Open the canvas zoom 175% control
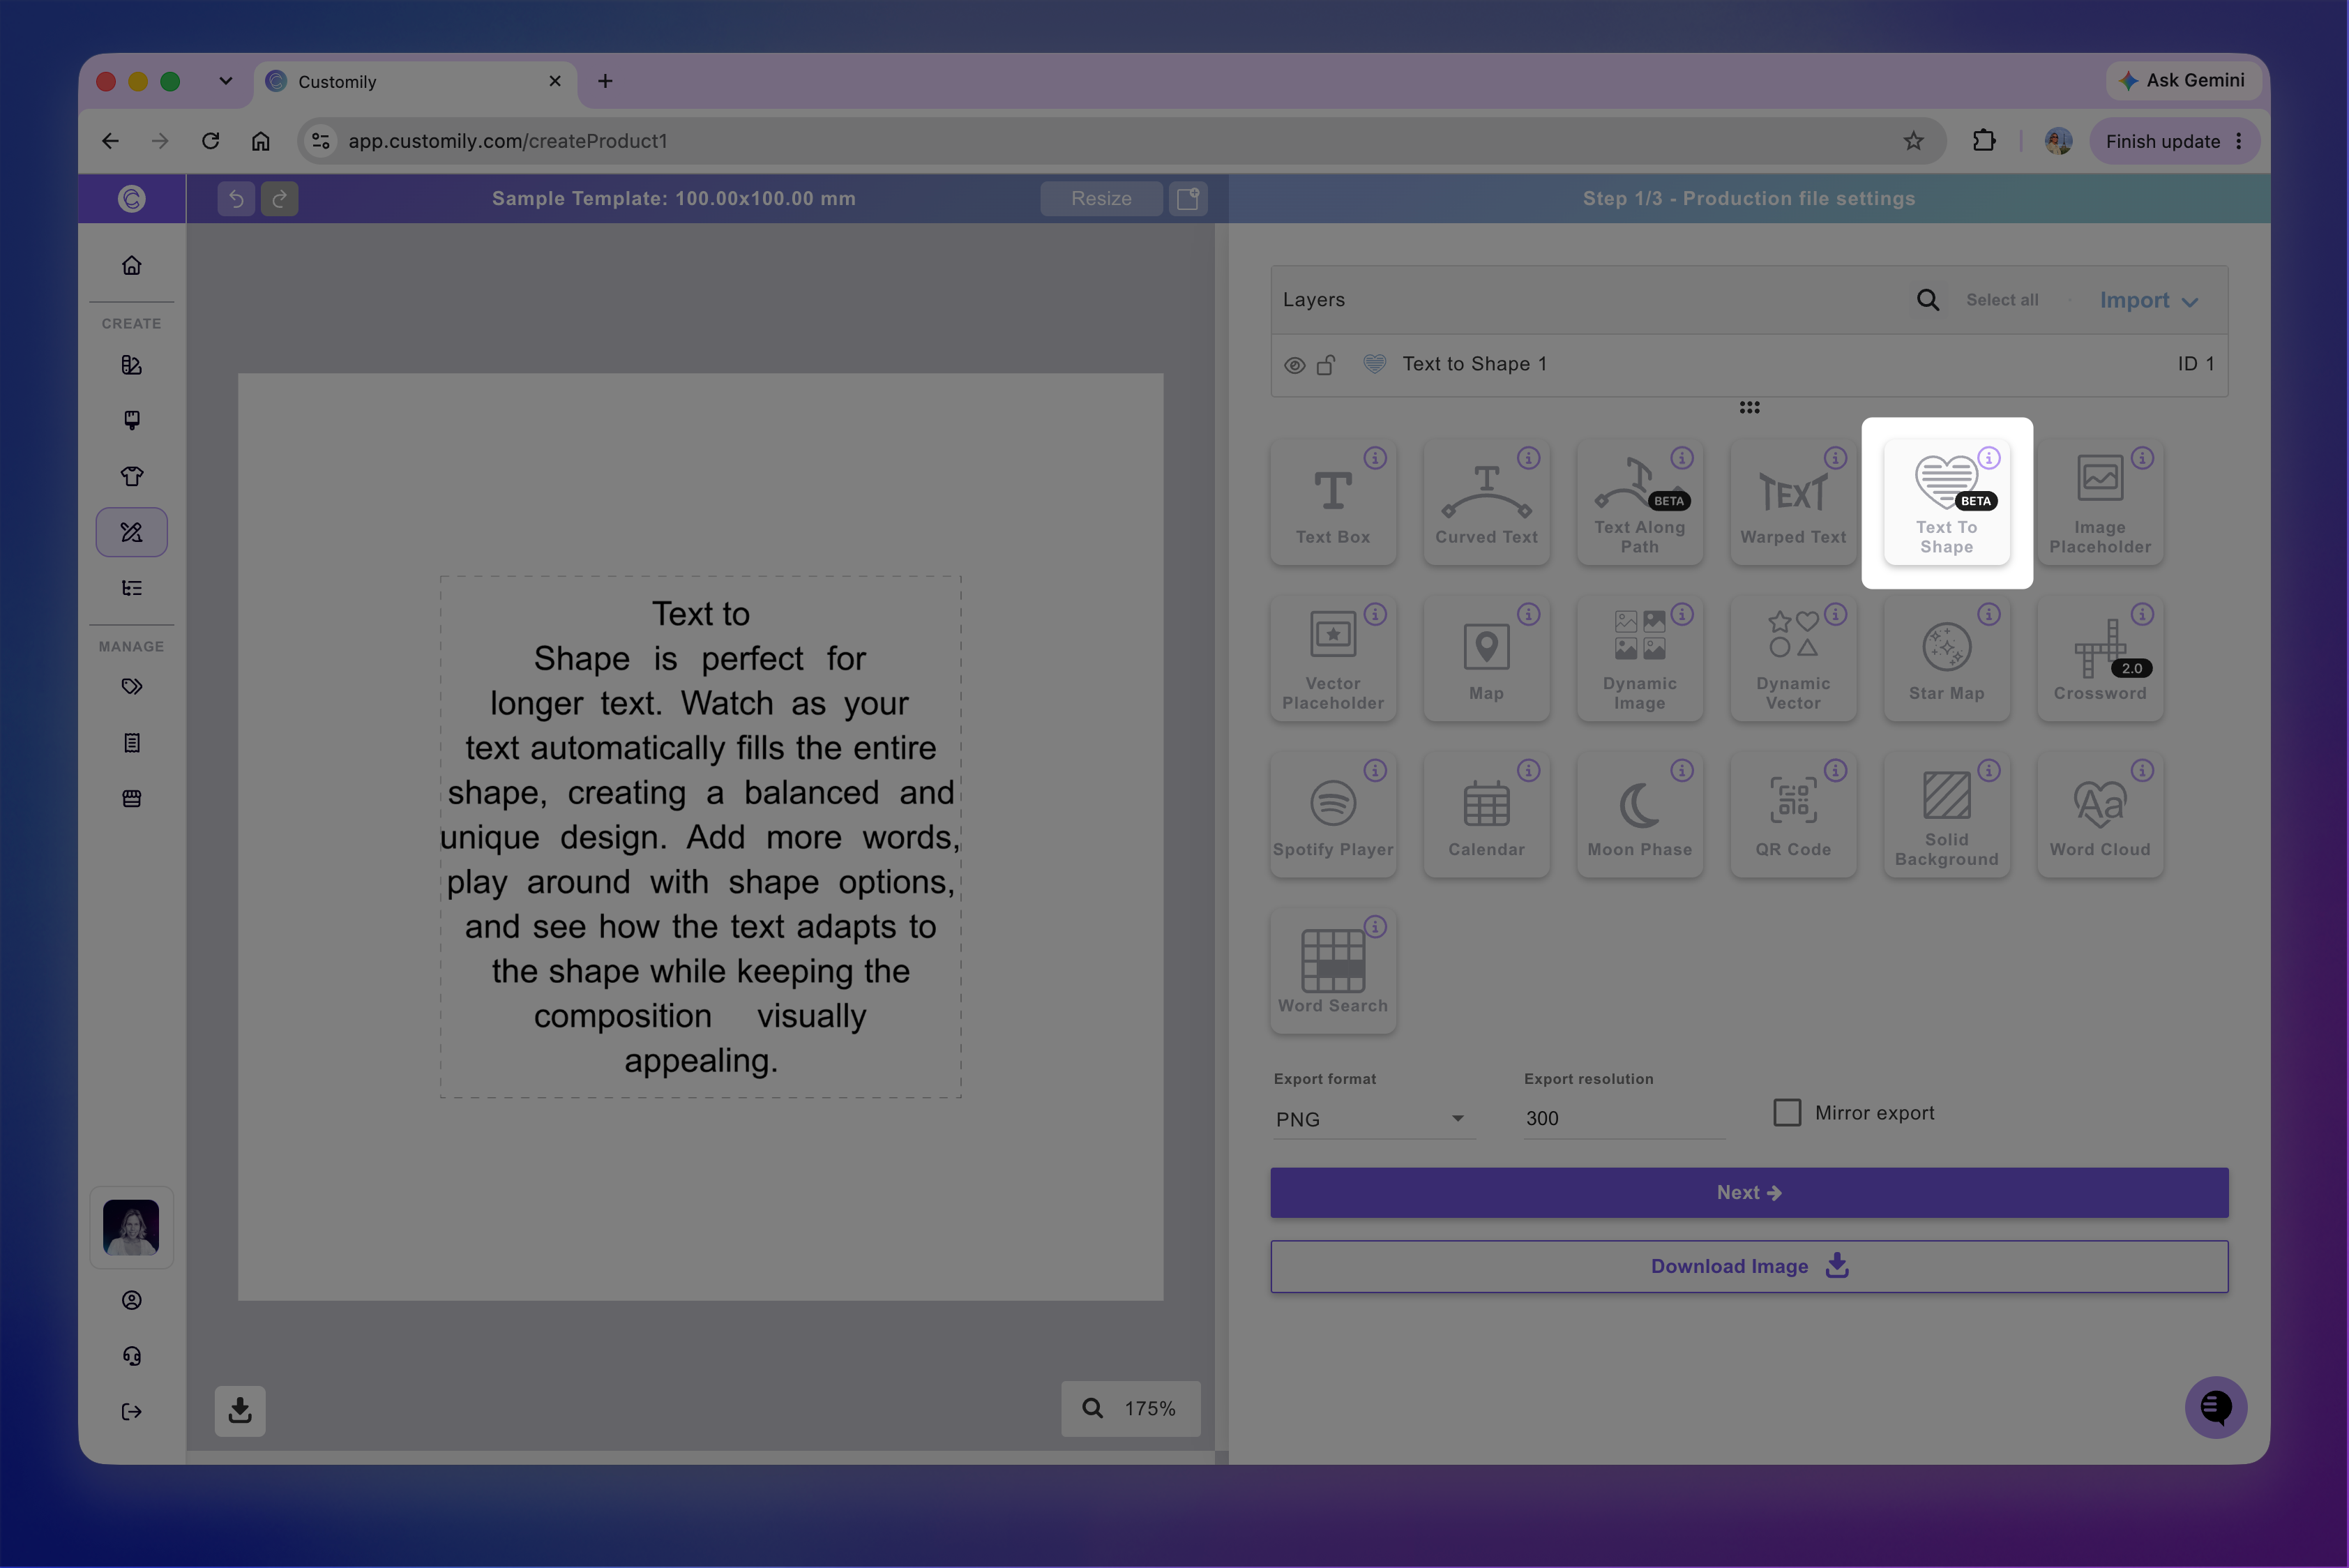This screenshot has width=2349, height=1568. tap(1130, 1408)
